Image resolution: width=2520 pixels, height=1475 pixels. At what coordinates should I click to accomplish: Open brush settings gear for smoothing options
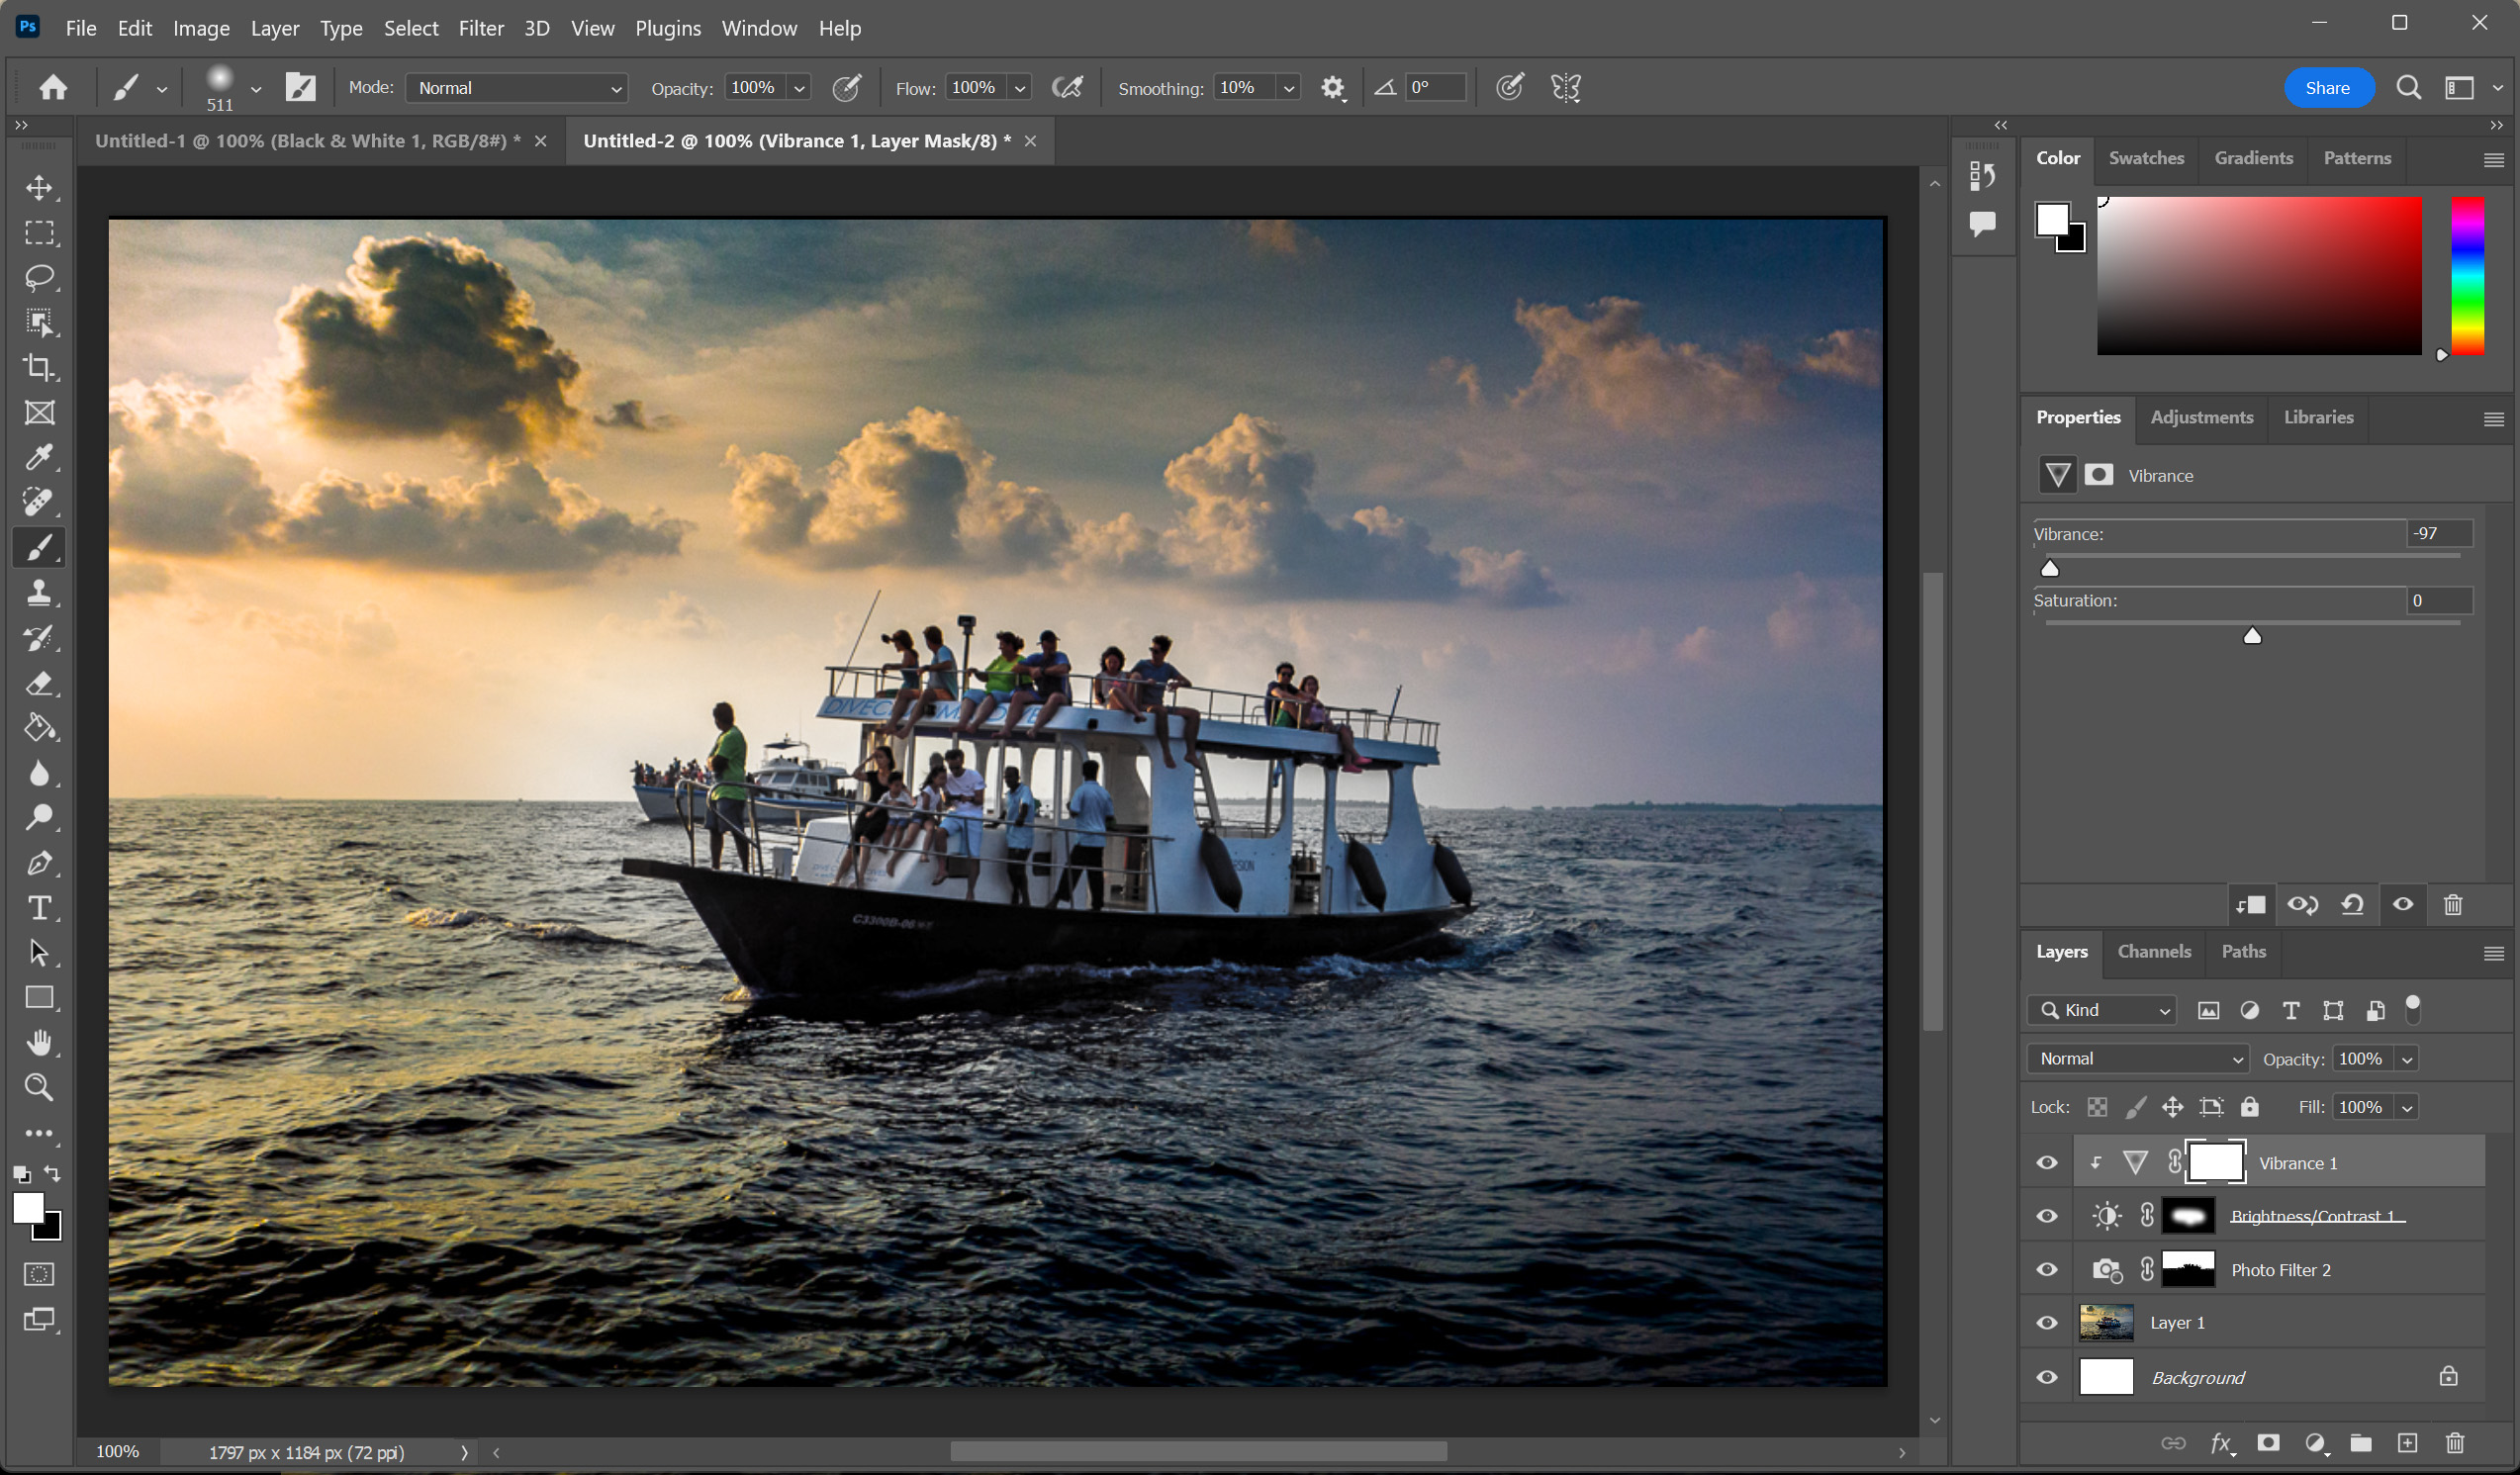coord(1332,88)
